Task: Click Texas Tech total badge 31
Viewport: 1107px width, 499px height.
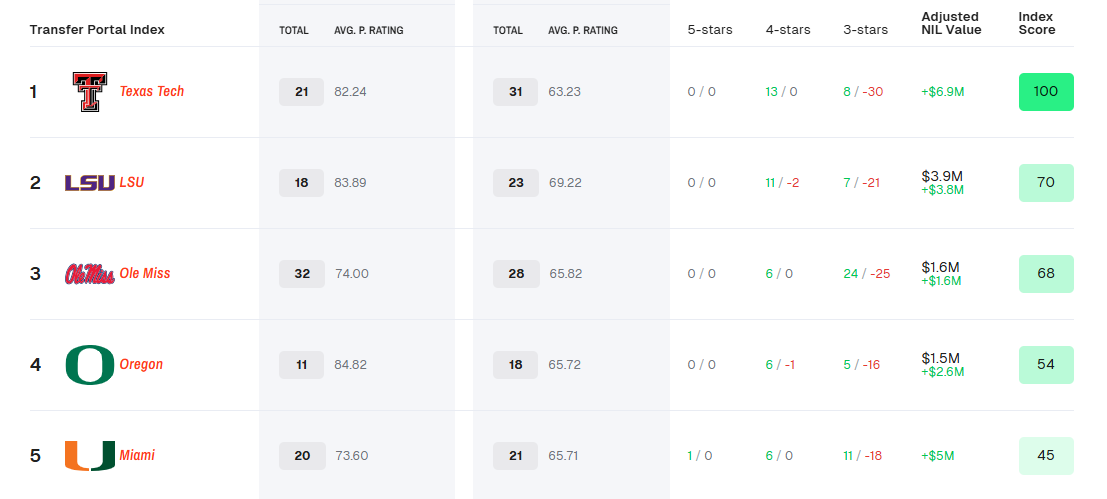Action: point(515,92)
